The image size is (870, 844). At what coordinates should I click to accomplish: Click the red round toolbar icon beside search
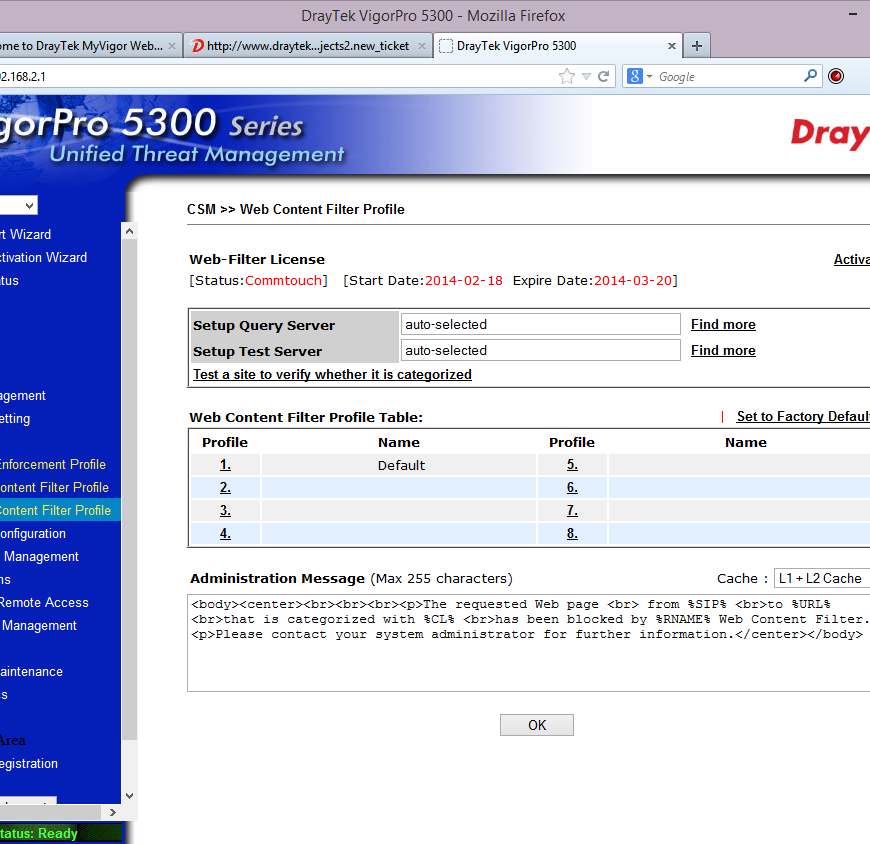tap(836, 76)
